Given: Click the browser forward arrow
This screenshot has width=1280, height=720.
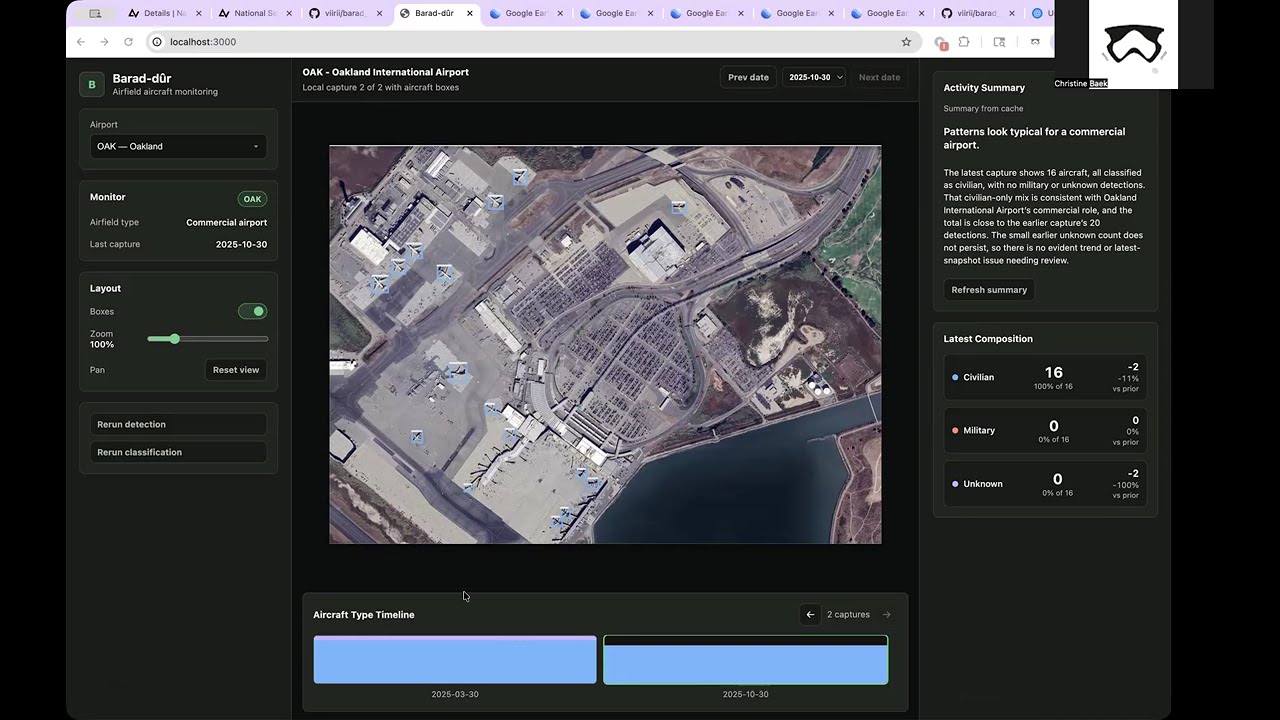Looking at the screenshot, I should coord(104,42).
